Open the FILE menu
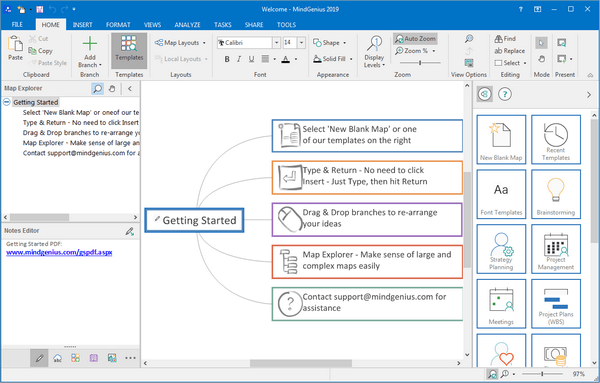Screen dimensions: 600x383 pos(17,25)
